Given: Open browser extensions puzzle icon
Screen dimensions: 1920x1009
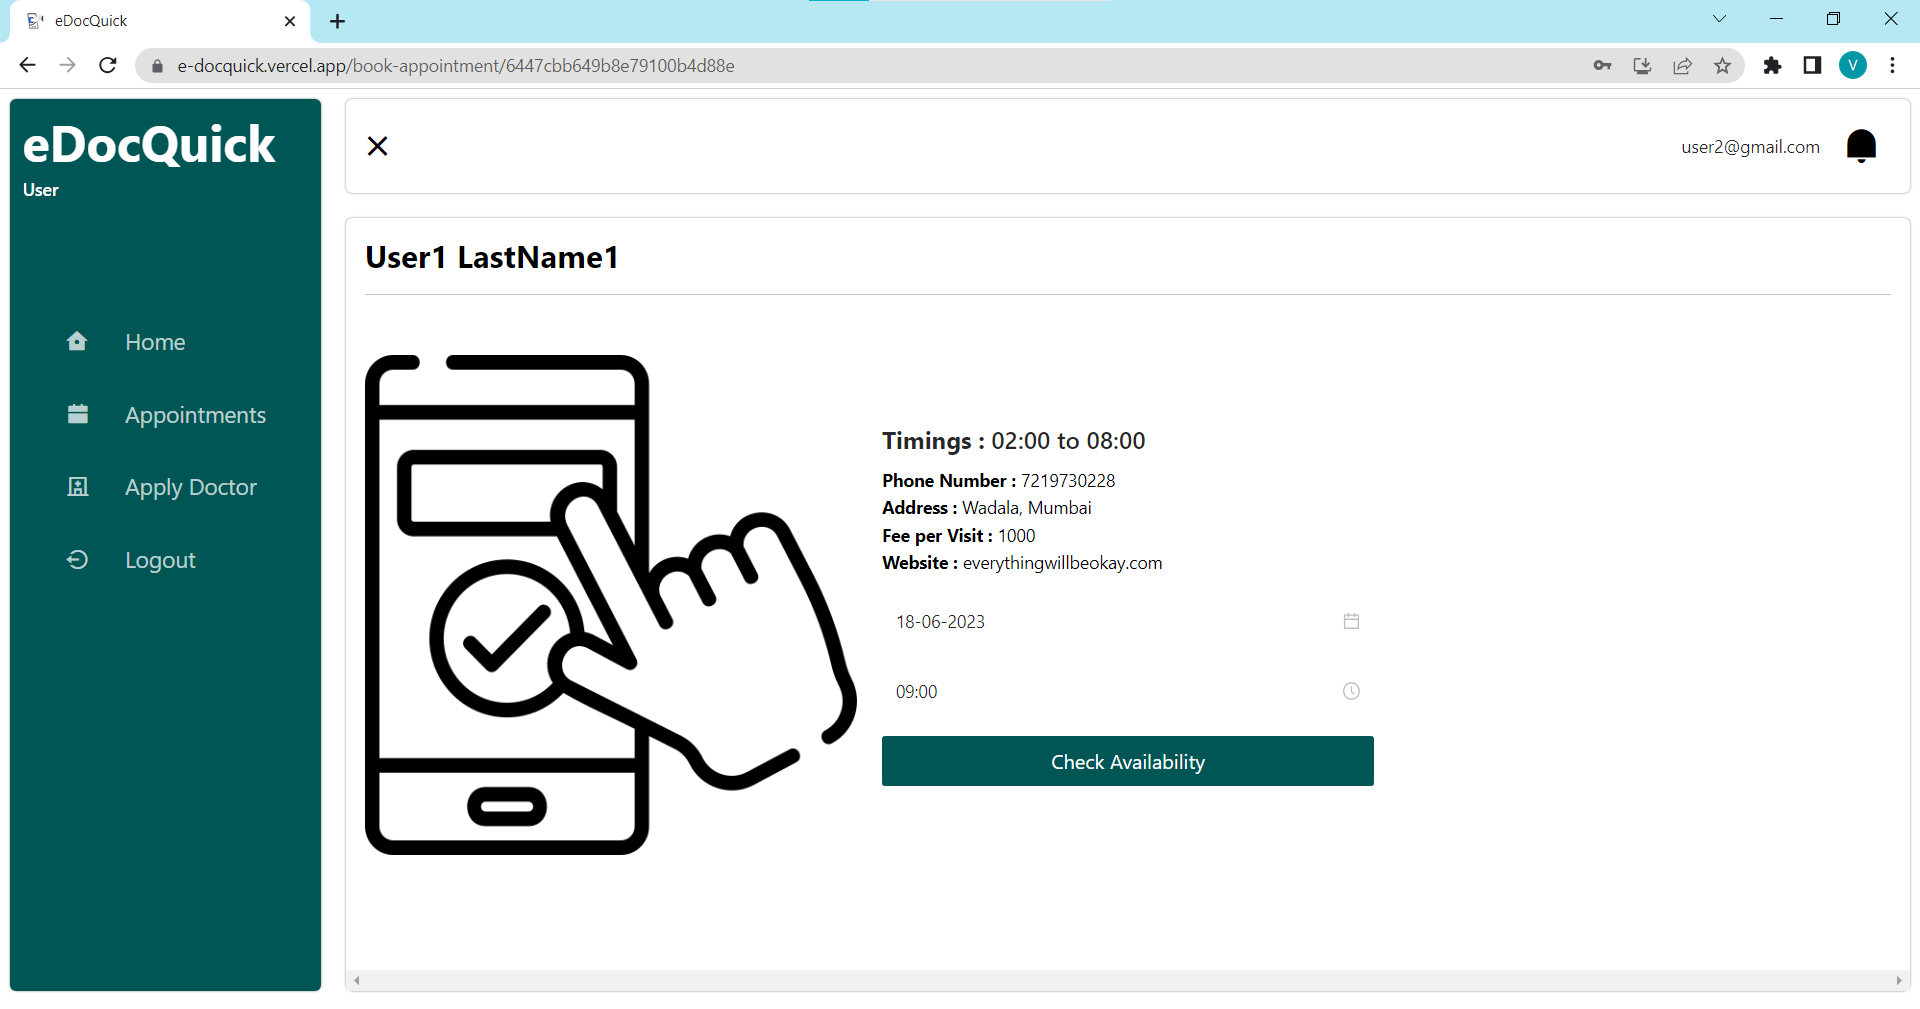Looking at the screenshot, I should (1772, 66).
